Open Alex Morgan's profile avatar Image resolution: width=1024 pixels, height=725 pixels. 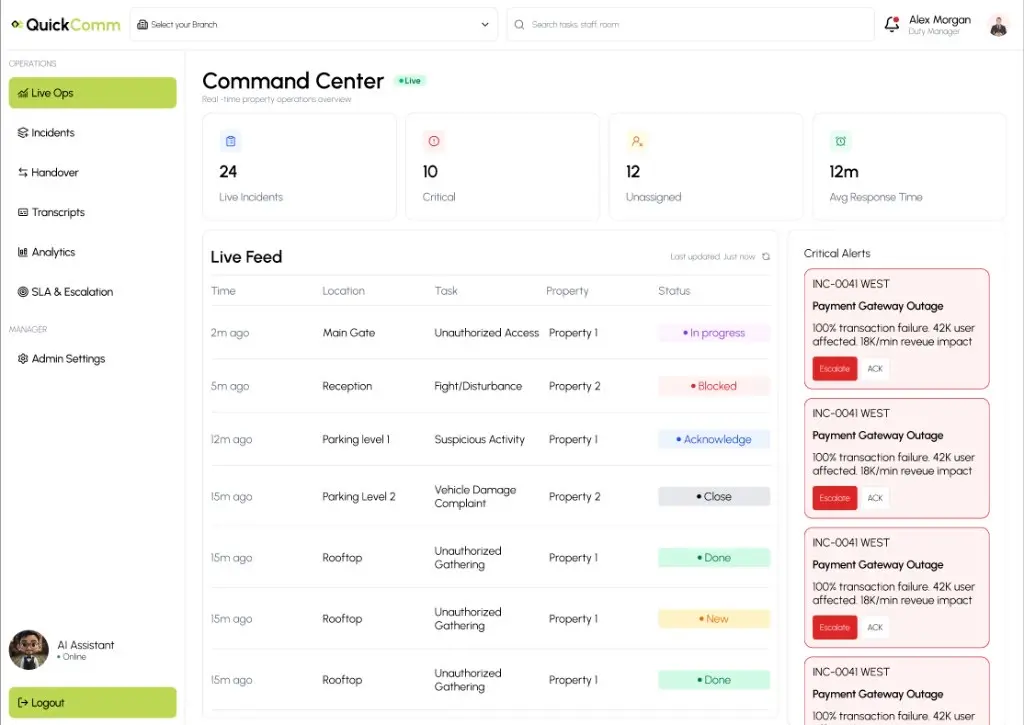[x=998, y=25]
